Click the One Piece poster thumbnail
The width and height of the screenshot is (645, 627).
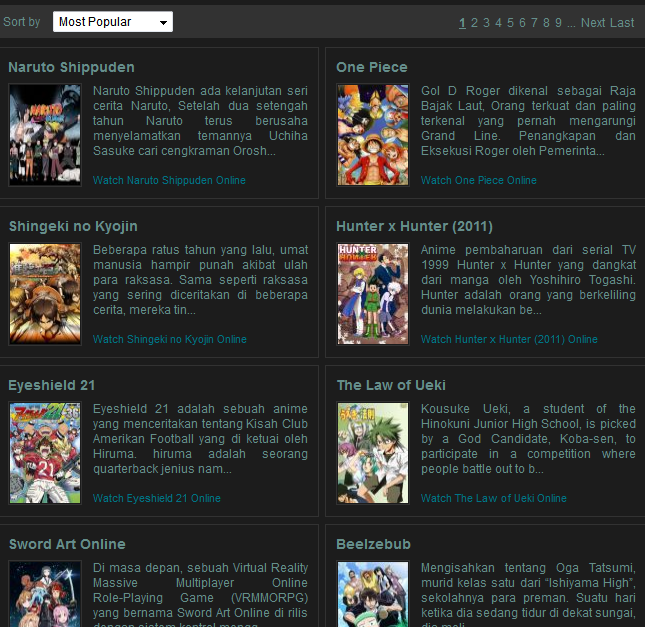pos(373,135)
